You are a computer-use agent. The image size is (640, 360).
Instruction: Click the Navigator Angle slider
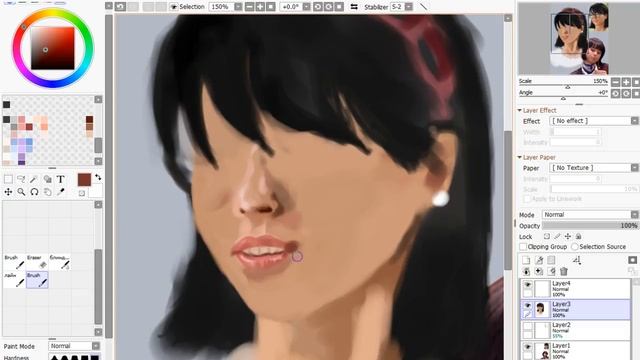point(563,96)
